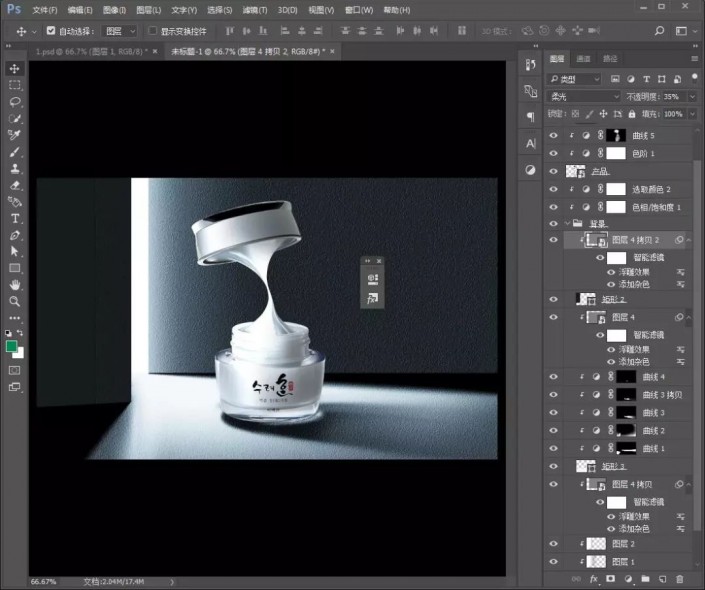Select the Lasso tool
Viewport: 705px width, 590px height.
point(14,102)
